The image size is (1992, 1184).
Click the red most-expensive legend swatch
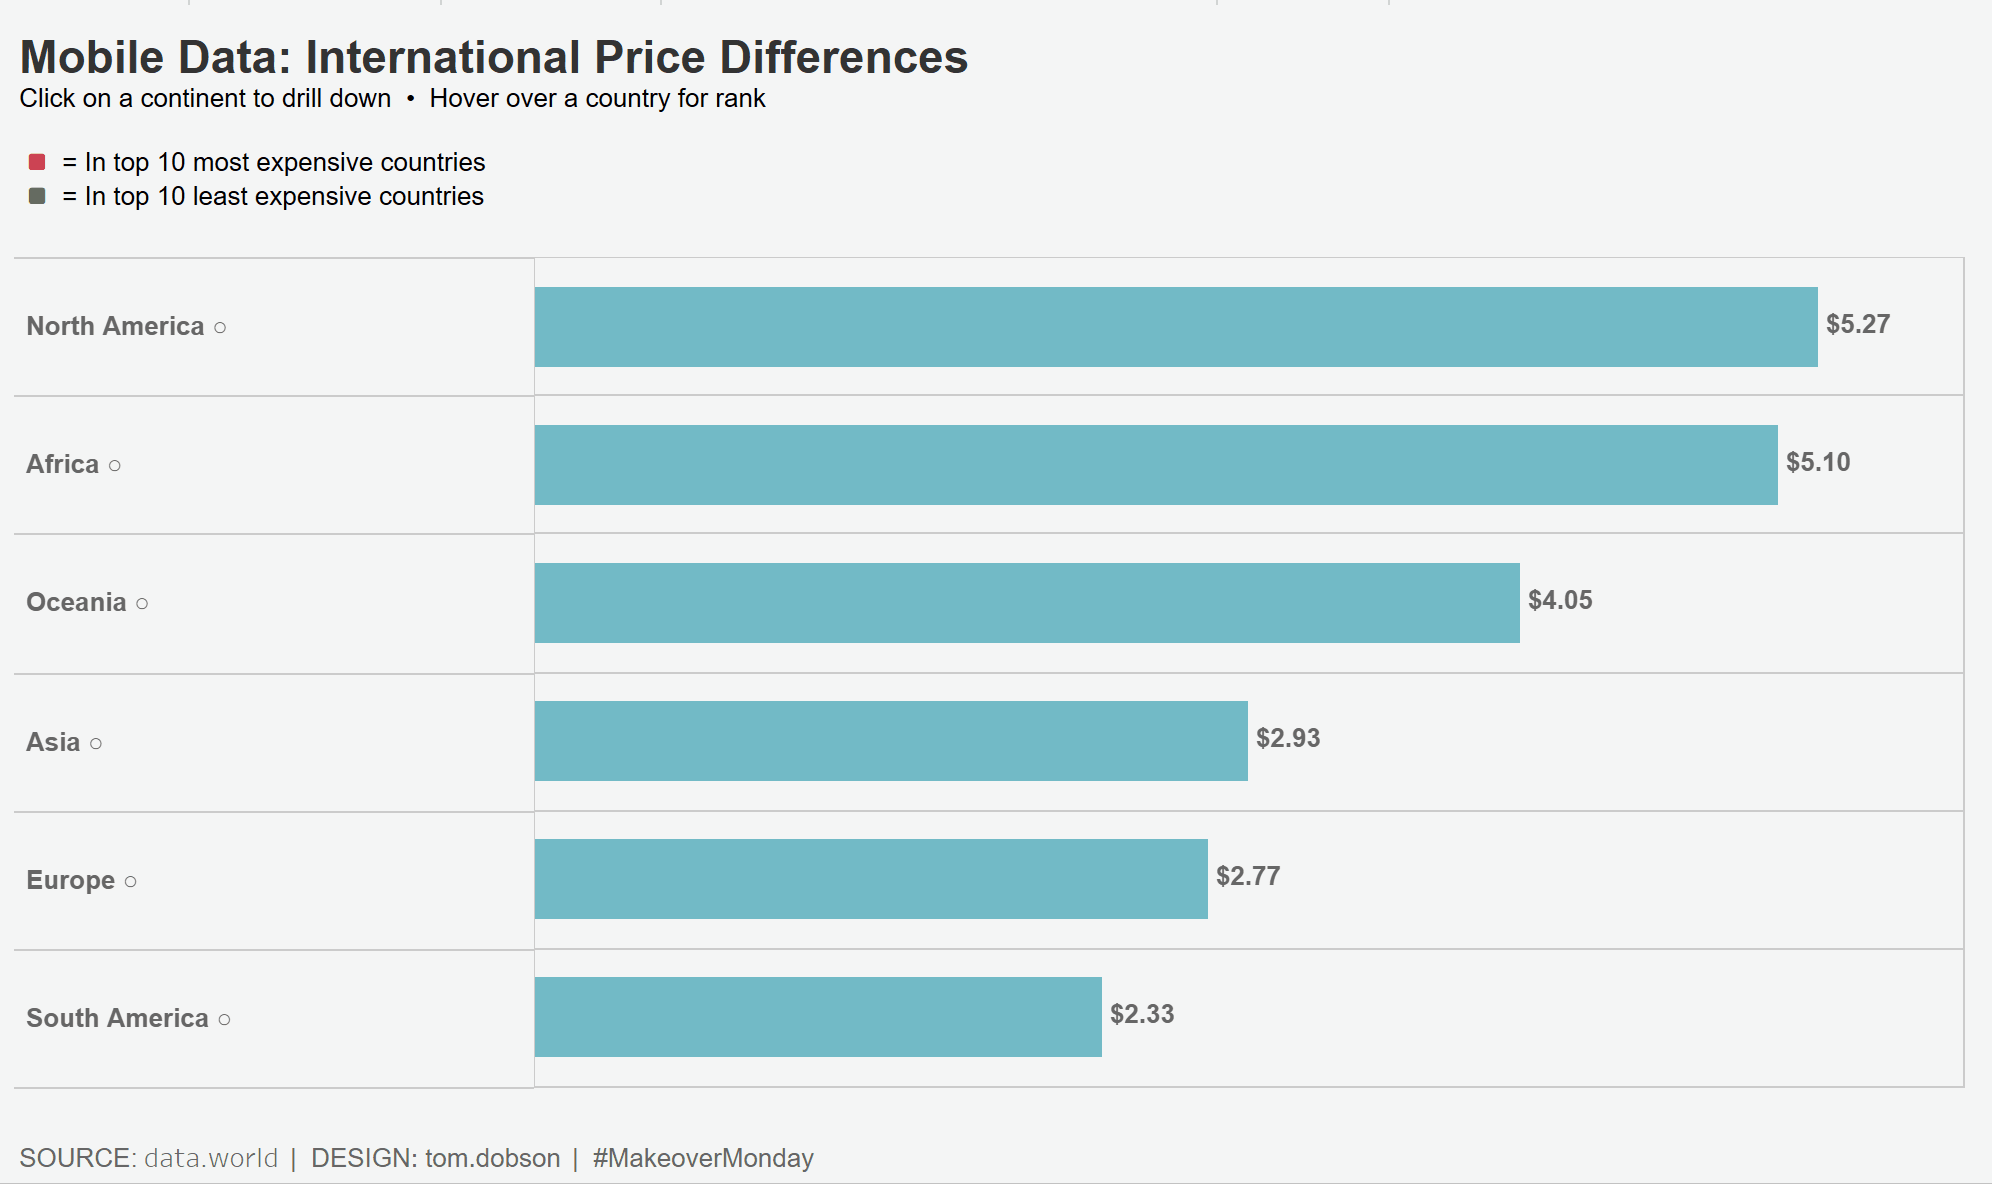(x=37, y=162)
